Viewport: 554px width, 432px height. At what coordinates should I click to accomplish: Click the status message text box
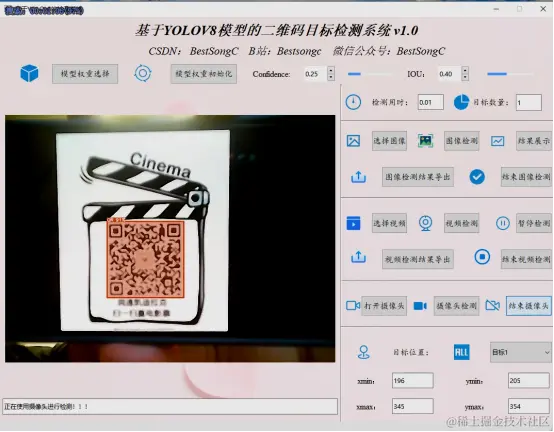[x=170, y=407]
